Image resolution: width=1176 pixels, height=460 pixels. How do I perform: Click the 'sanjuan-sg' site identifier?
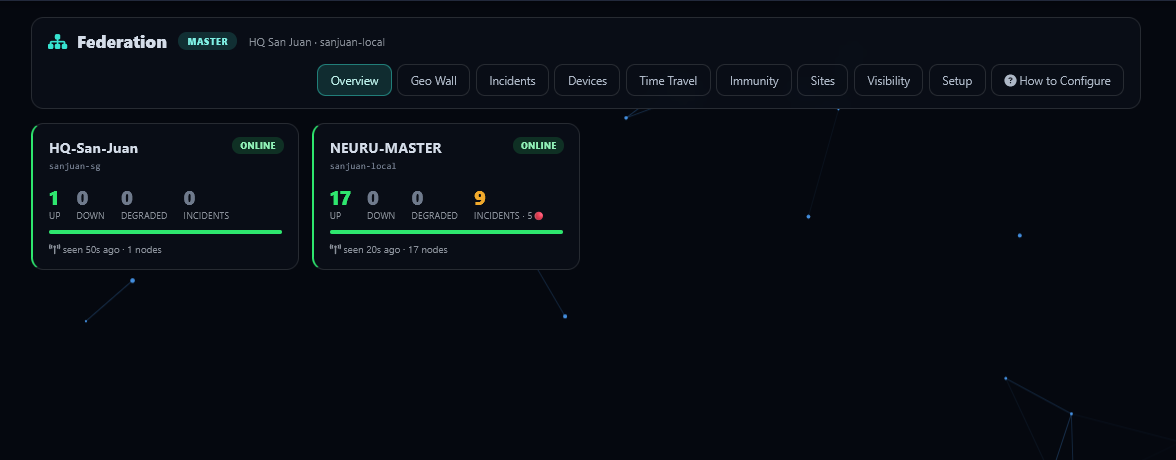click(x=75, y=166)
